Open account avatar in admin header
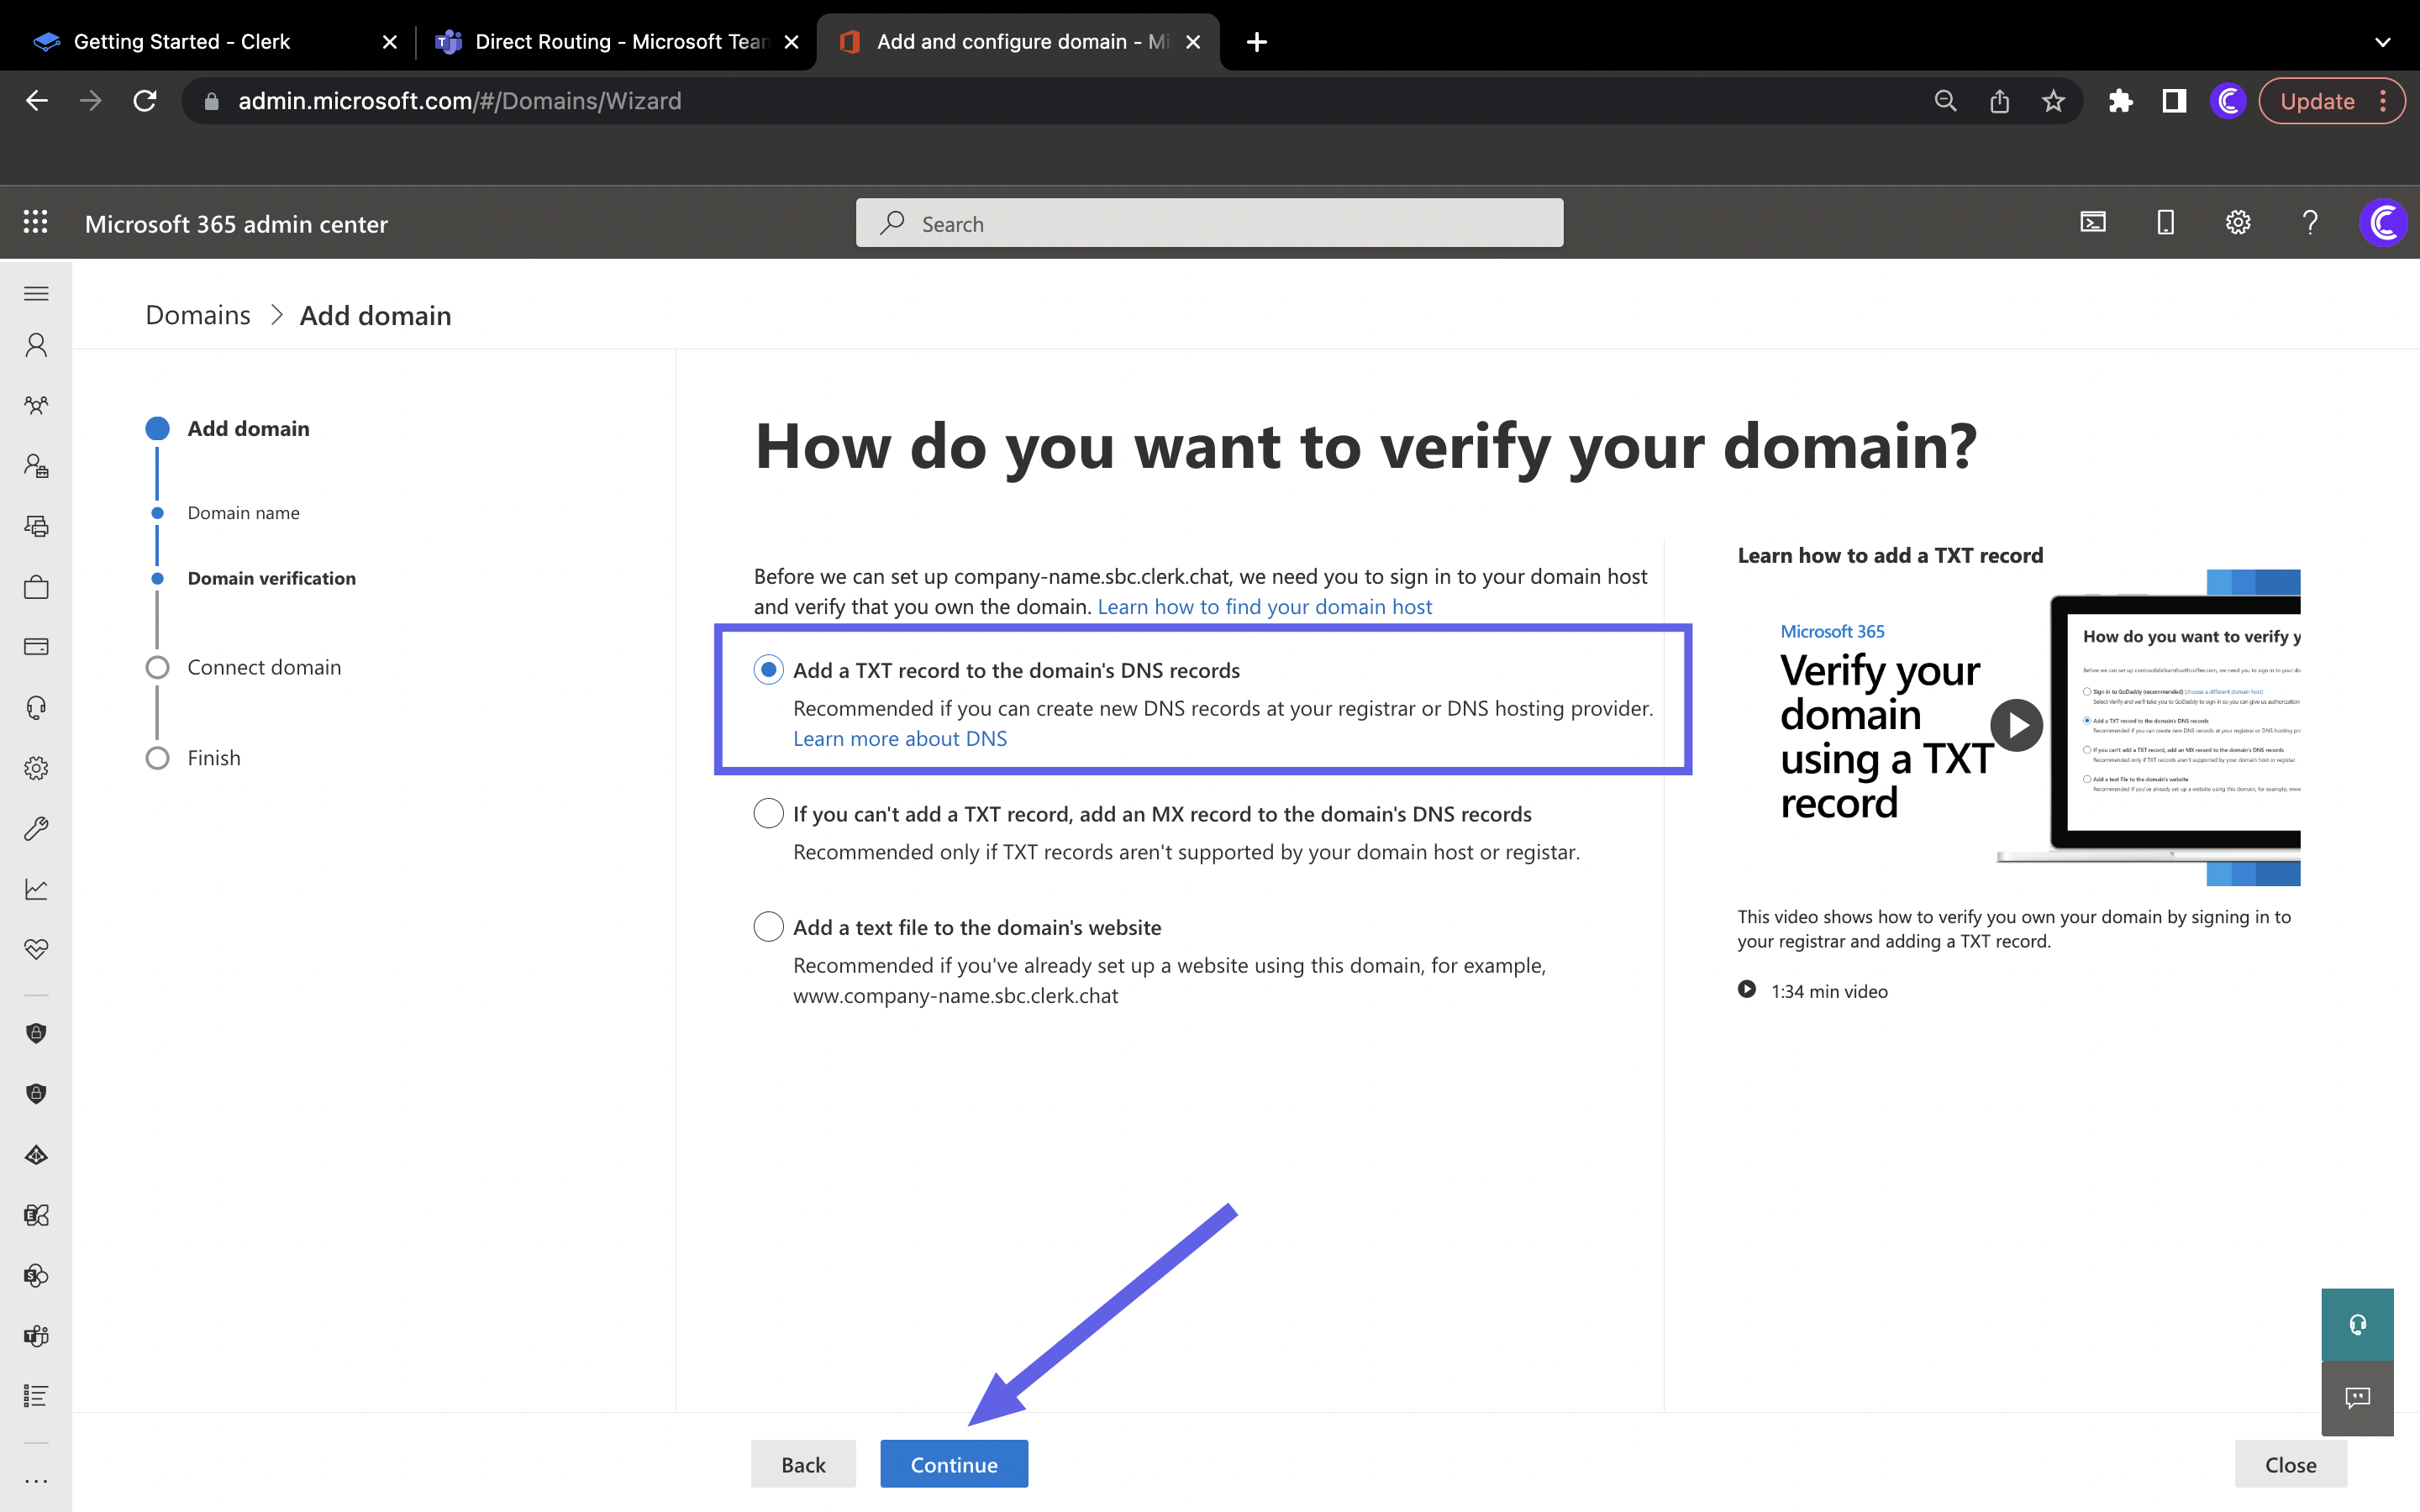The image size is (2420, 1512). (x=2383, y=222)
